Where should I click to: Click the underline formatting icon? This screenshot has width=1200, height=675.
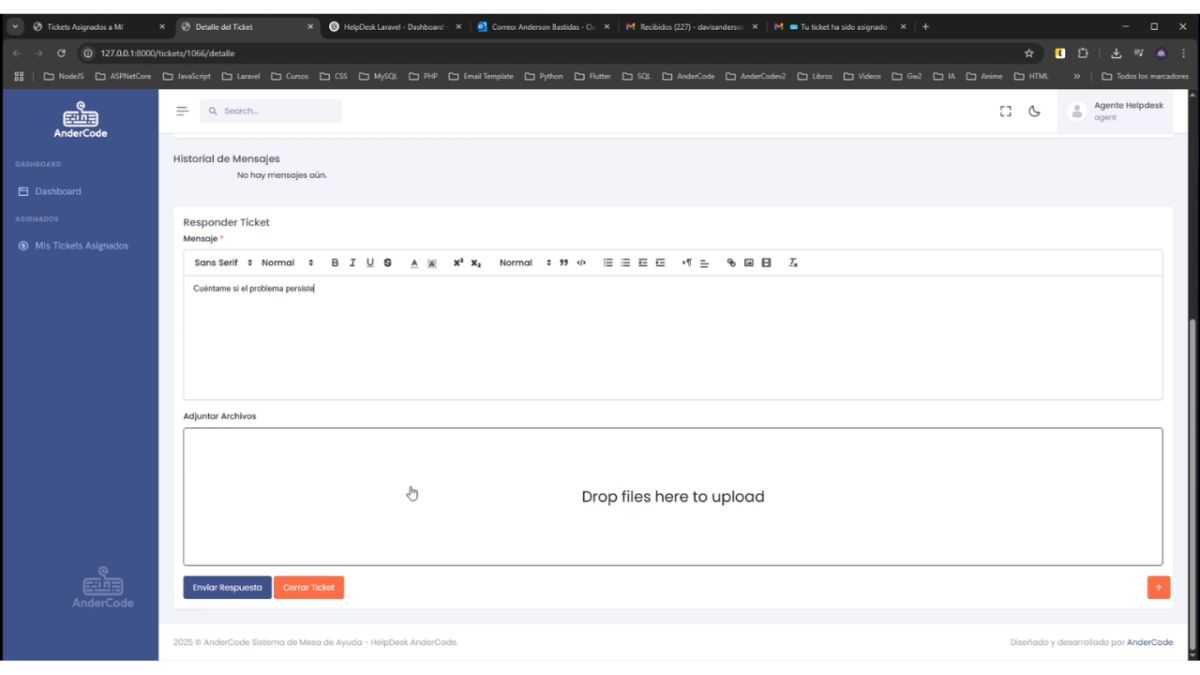370,263
